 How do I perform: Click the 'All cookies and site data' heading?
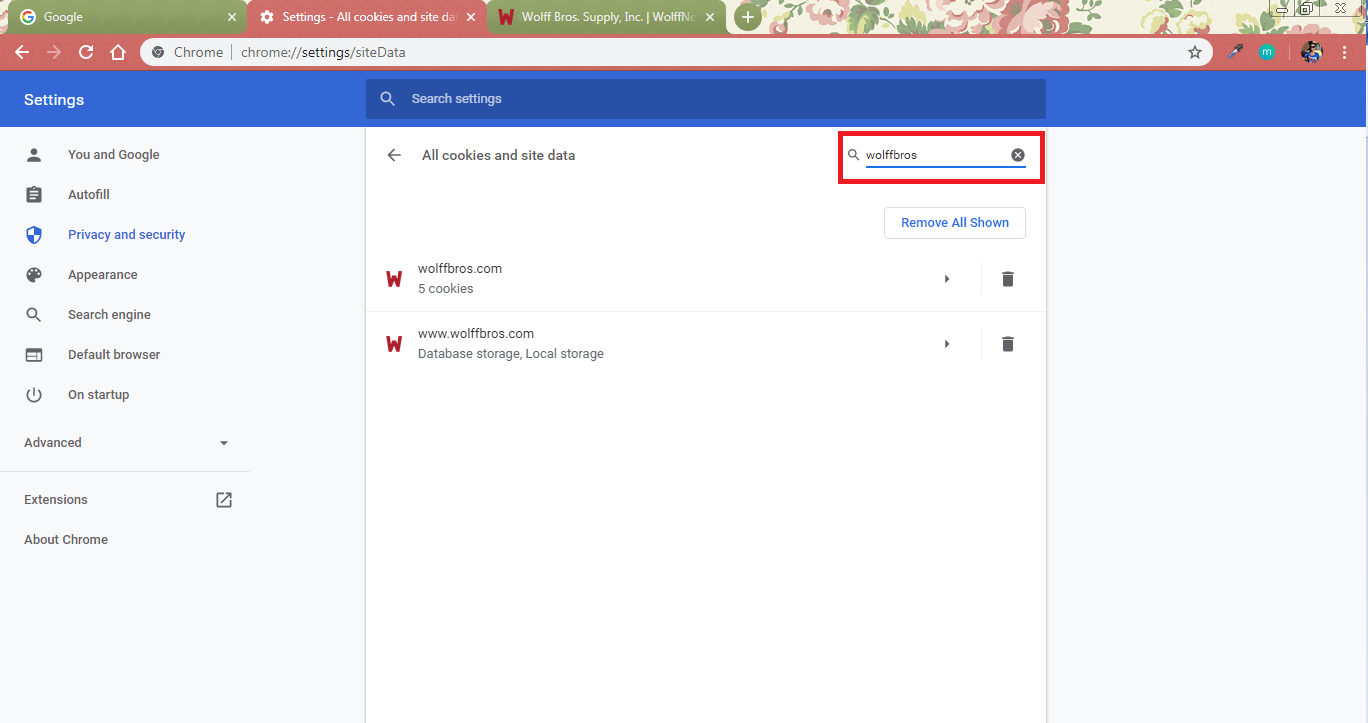[498, 155]
